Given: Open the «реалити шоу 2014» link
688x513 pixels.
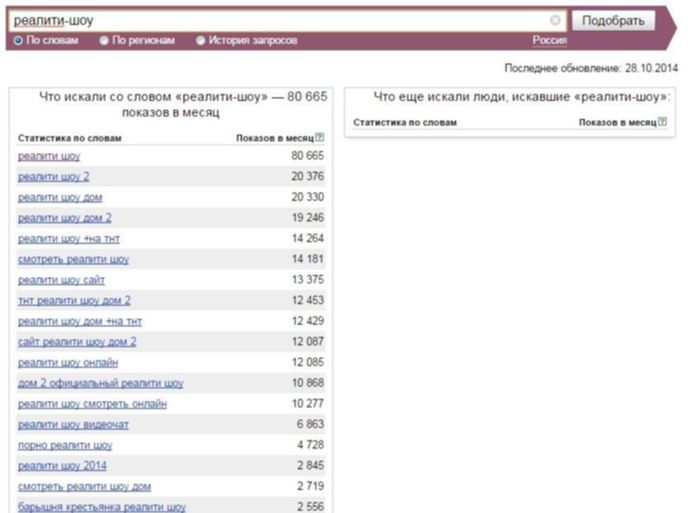Looking at the screenshot, I should 62,465.
